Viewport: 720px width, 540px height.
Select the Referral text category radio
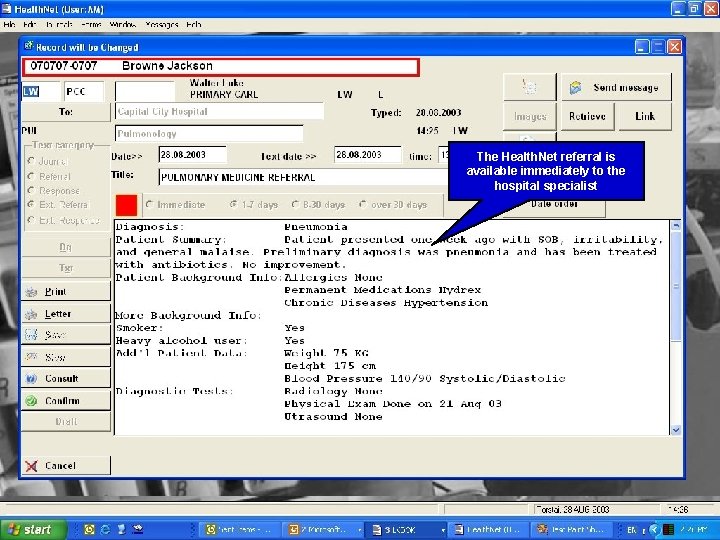click(31, 176)
